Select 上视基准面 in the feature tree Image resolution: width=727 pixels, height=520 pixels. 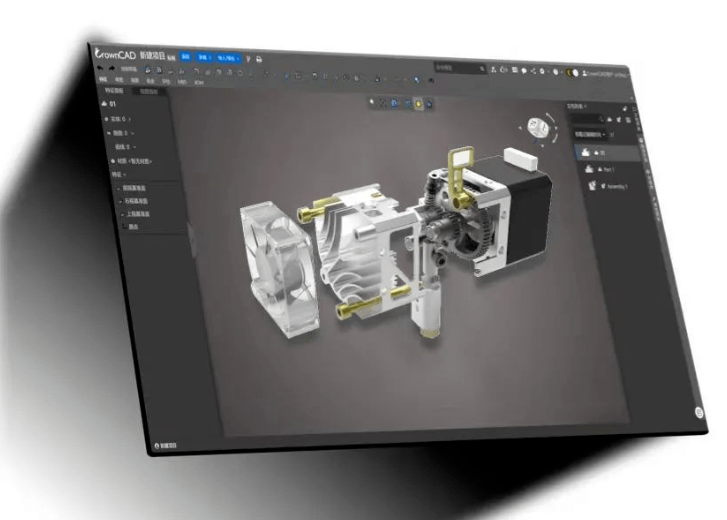pos(136,214)
